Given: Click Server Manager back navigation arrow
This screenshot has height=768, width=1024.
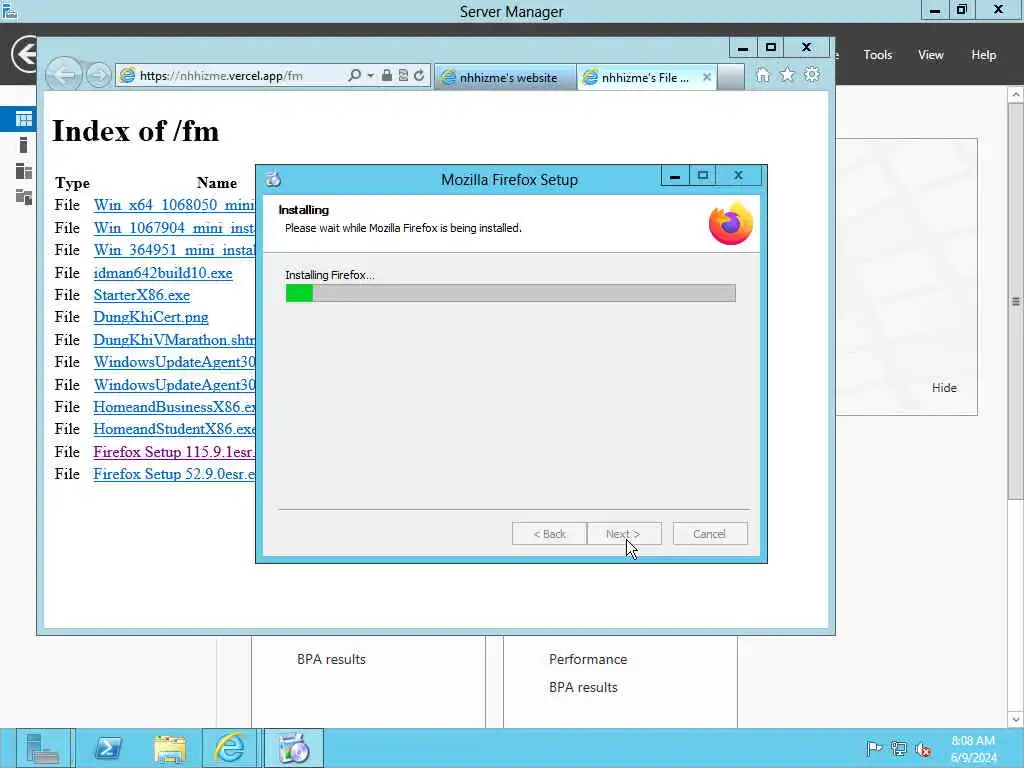Looking at the screenshot, I should point(24,54).
